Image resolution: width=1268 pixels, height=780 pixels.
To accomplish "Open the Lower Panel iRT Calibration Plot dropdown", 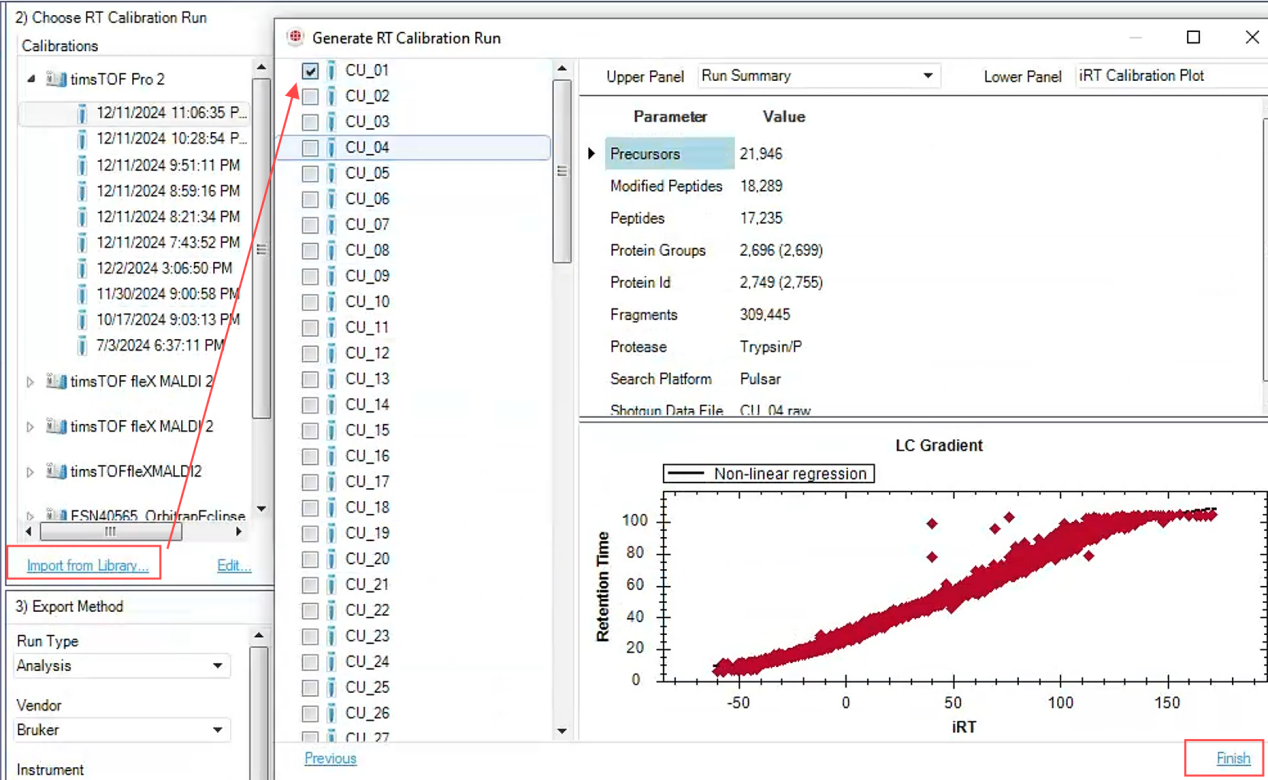I will click(x=1171, y=76).
